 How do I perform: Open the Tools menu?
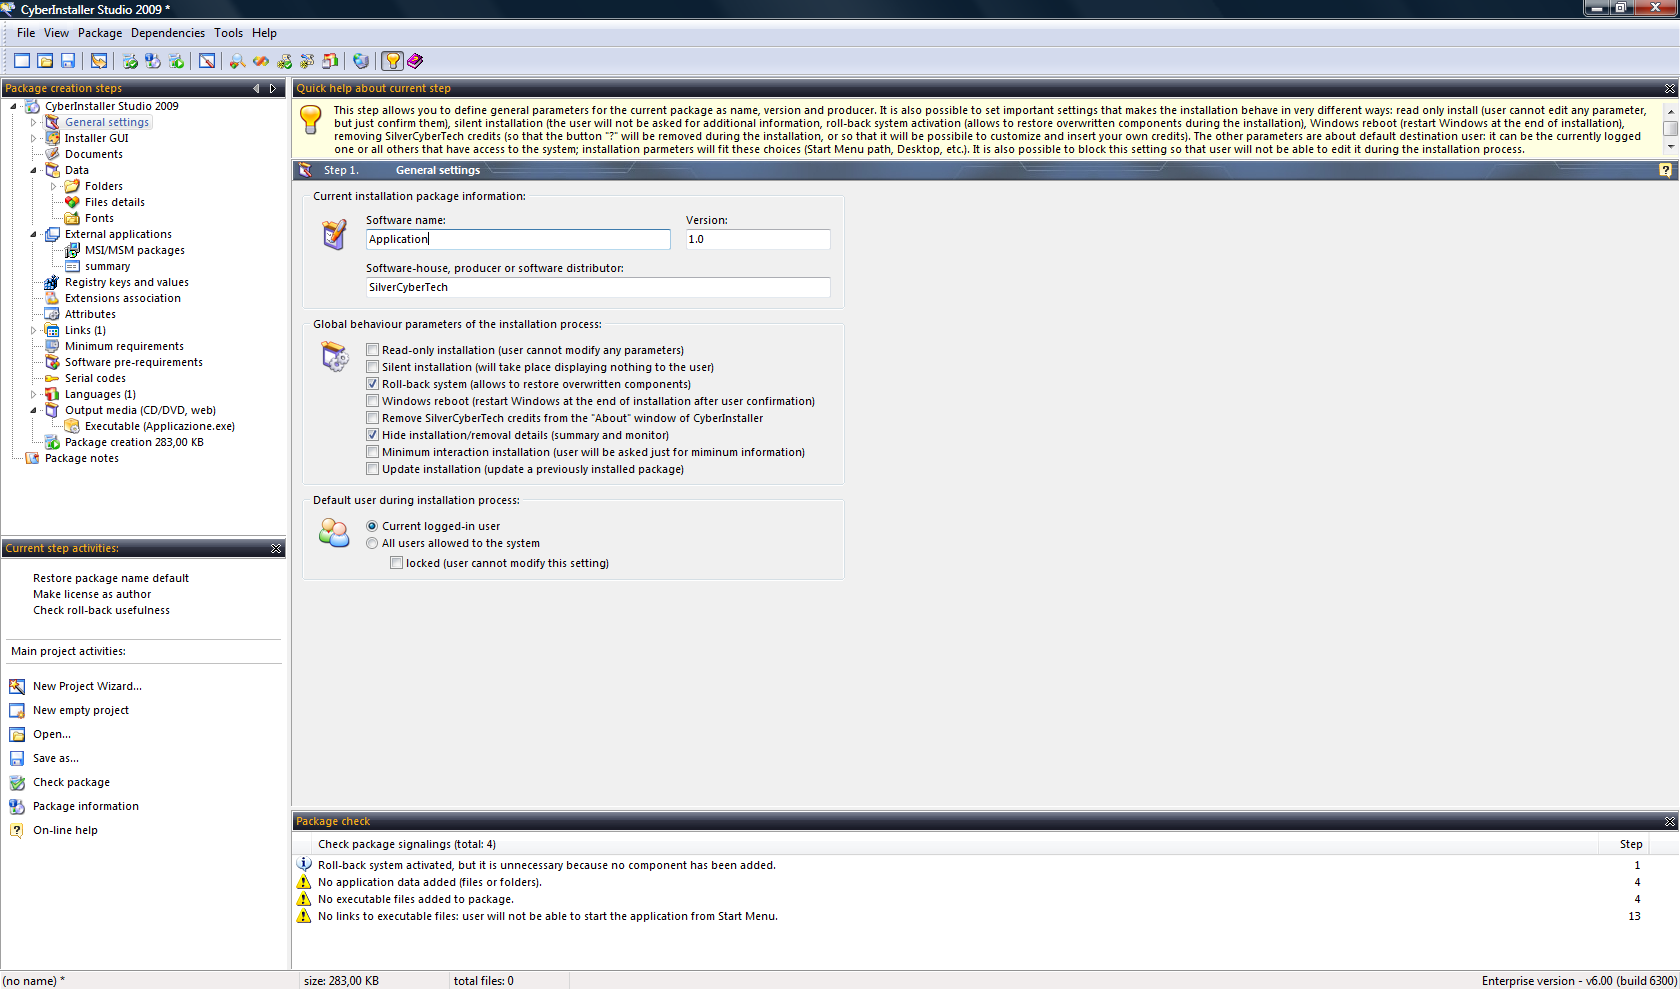(x=228, y=33)
